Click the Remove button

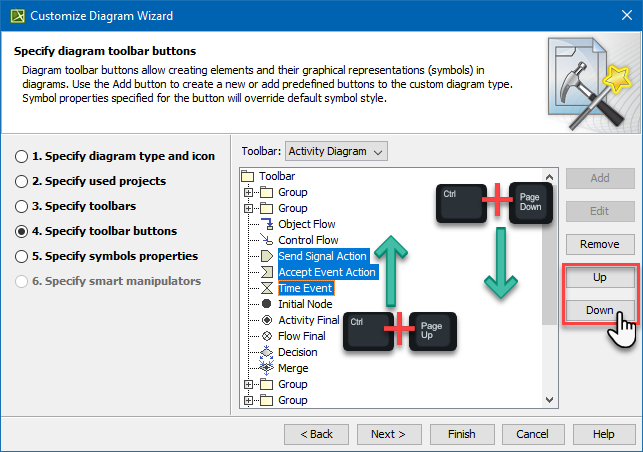coord(600,244)
